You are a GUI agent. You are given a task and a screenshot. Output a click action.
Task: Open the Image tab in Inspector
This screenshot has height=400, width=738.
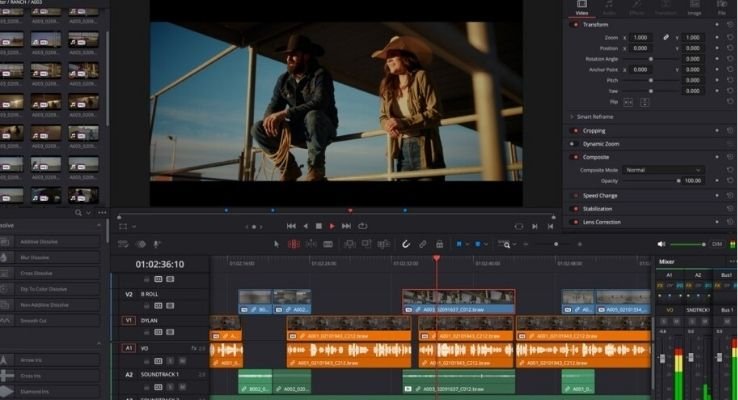coord(694,7)
